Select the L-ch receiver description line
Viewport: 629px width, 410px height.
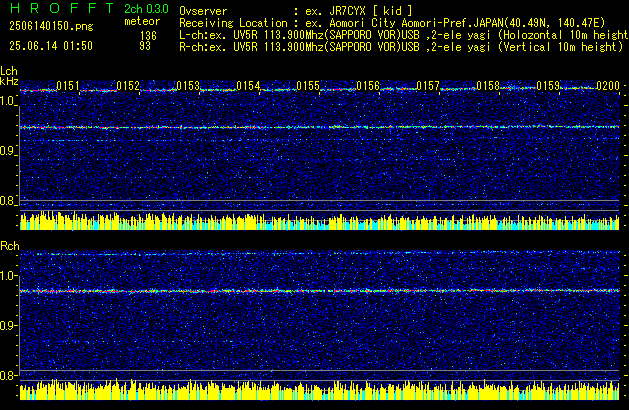404,35
